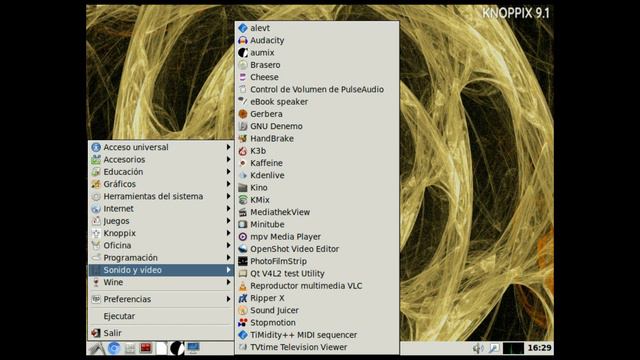Click the 16:29 taskbar clock

pos(539,348)
